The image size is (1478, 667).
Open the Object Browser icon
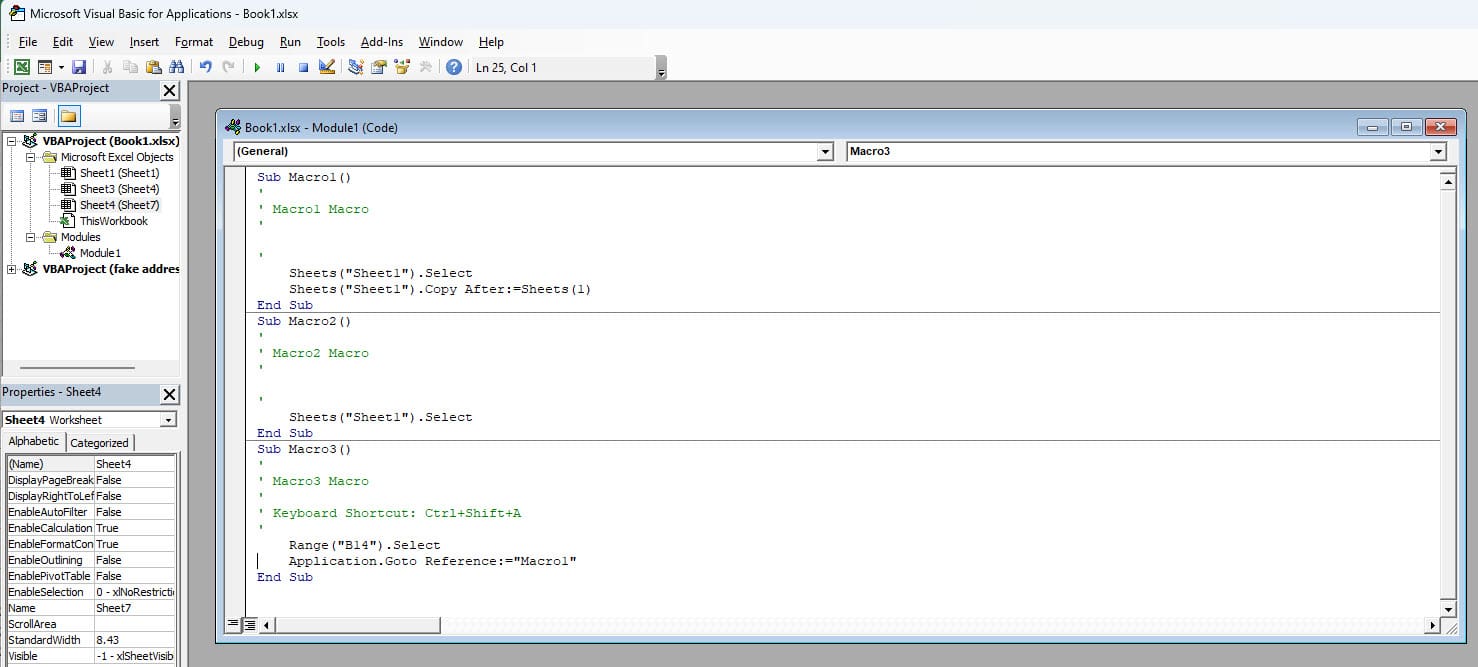pos(402,67)
